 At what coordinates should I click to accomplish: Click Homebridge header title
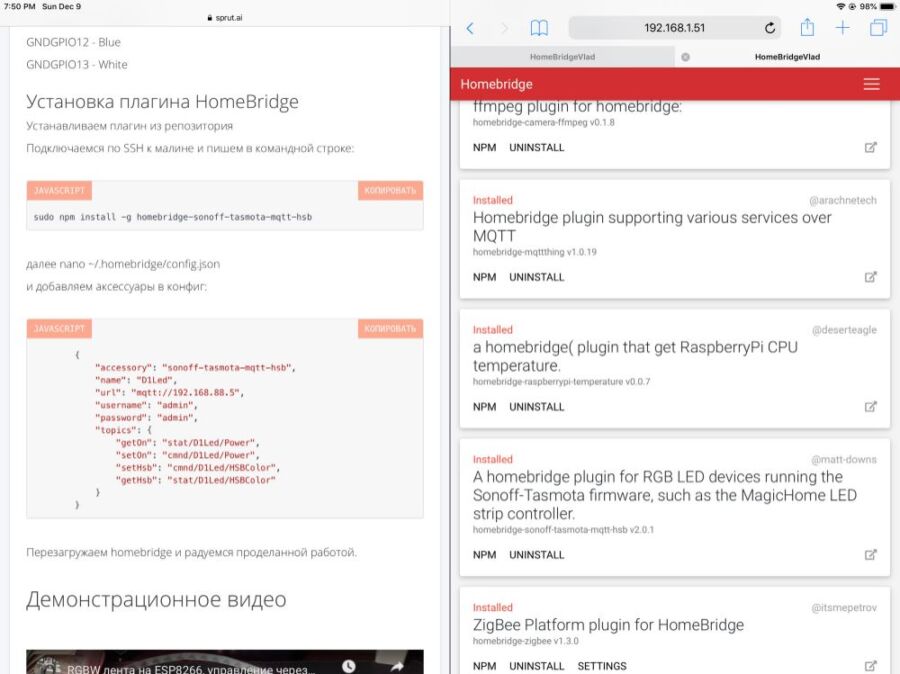496,84
